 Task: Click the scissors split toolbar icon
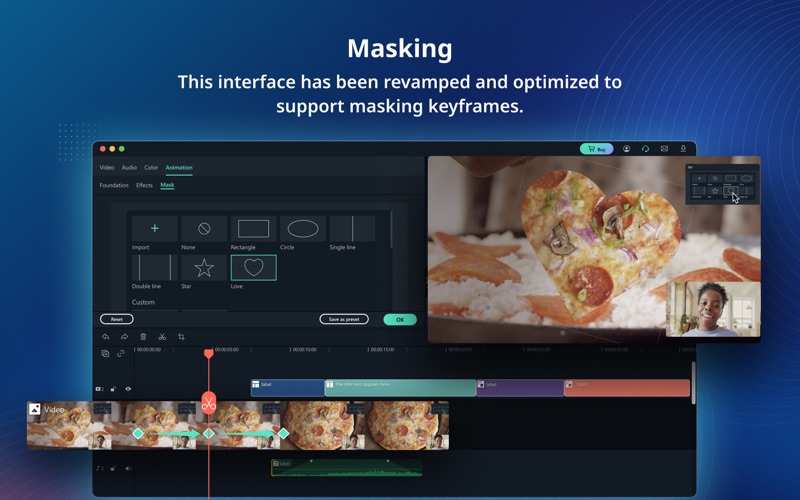tap(162, 337)
